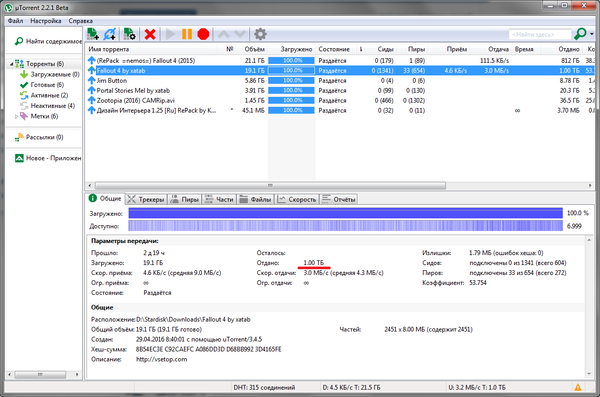Screen dimensions: 600x397
Task: Move torrent up the queue arrow
Action: click(224, 34)
